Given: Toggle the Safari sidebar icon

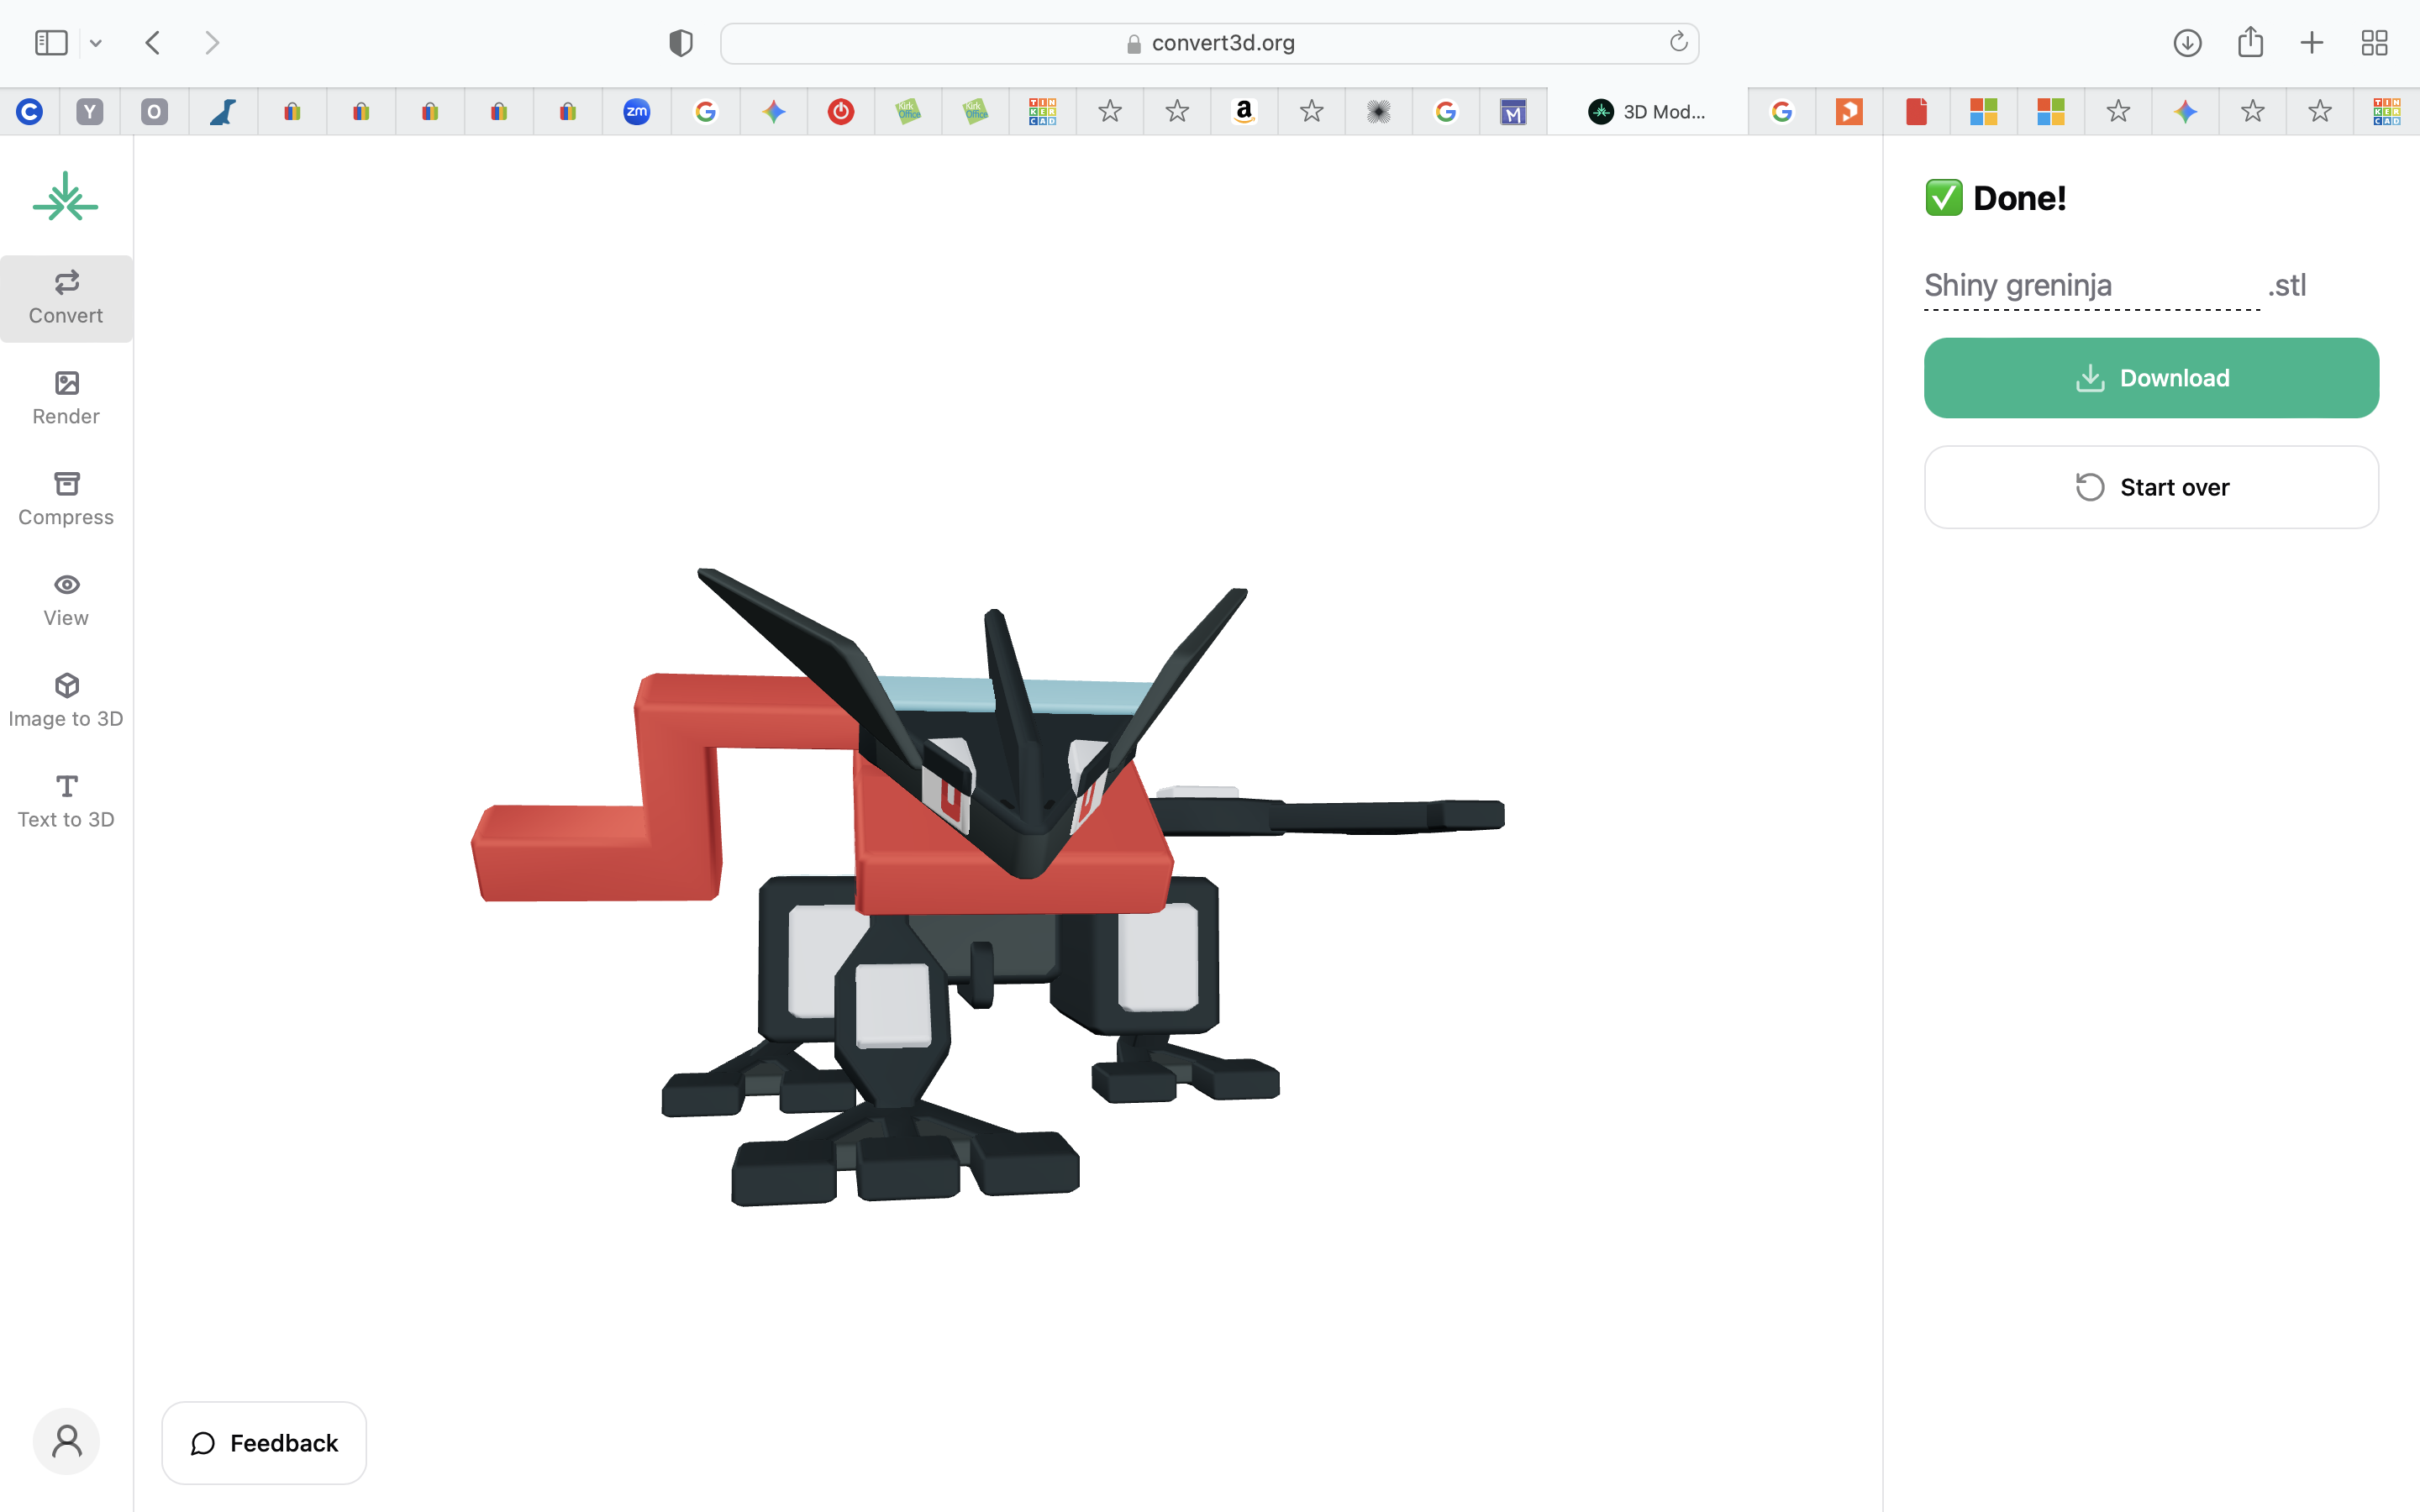Looking at the screenshot, I should point(51,43).
